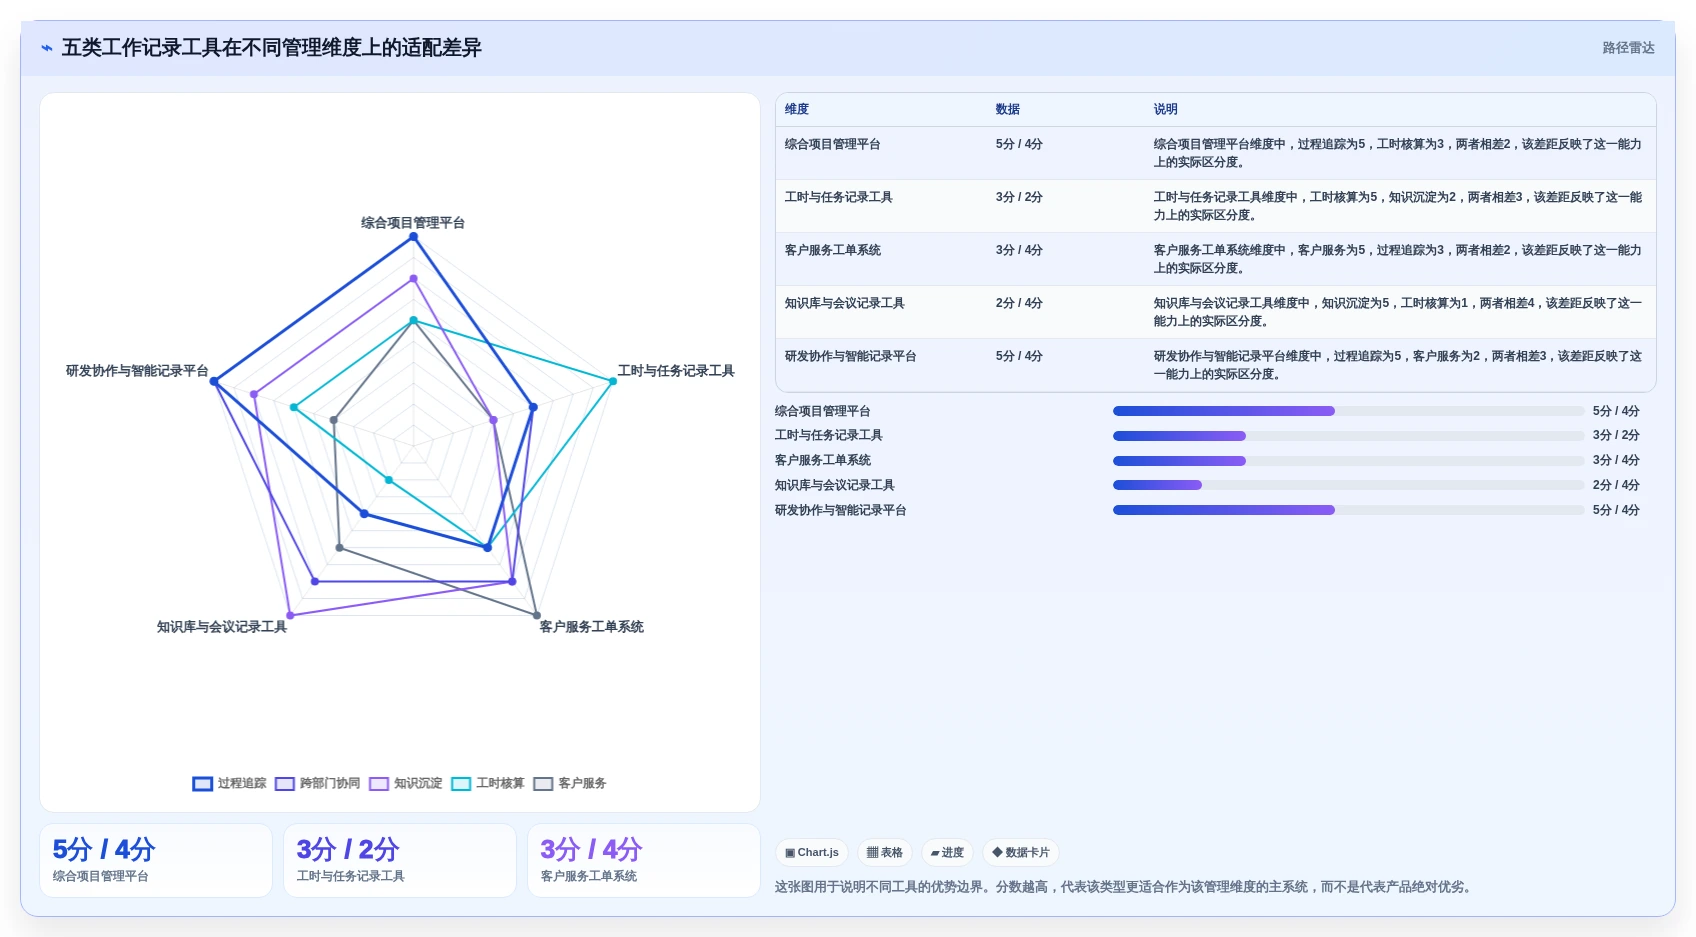The height and width of the screenshot is (937, 1696).
Task: Click the 3分 / 2分 value in table
Action: point(1019,197)
